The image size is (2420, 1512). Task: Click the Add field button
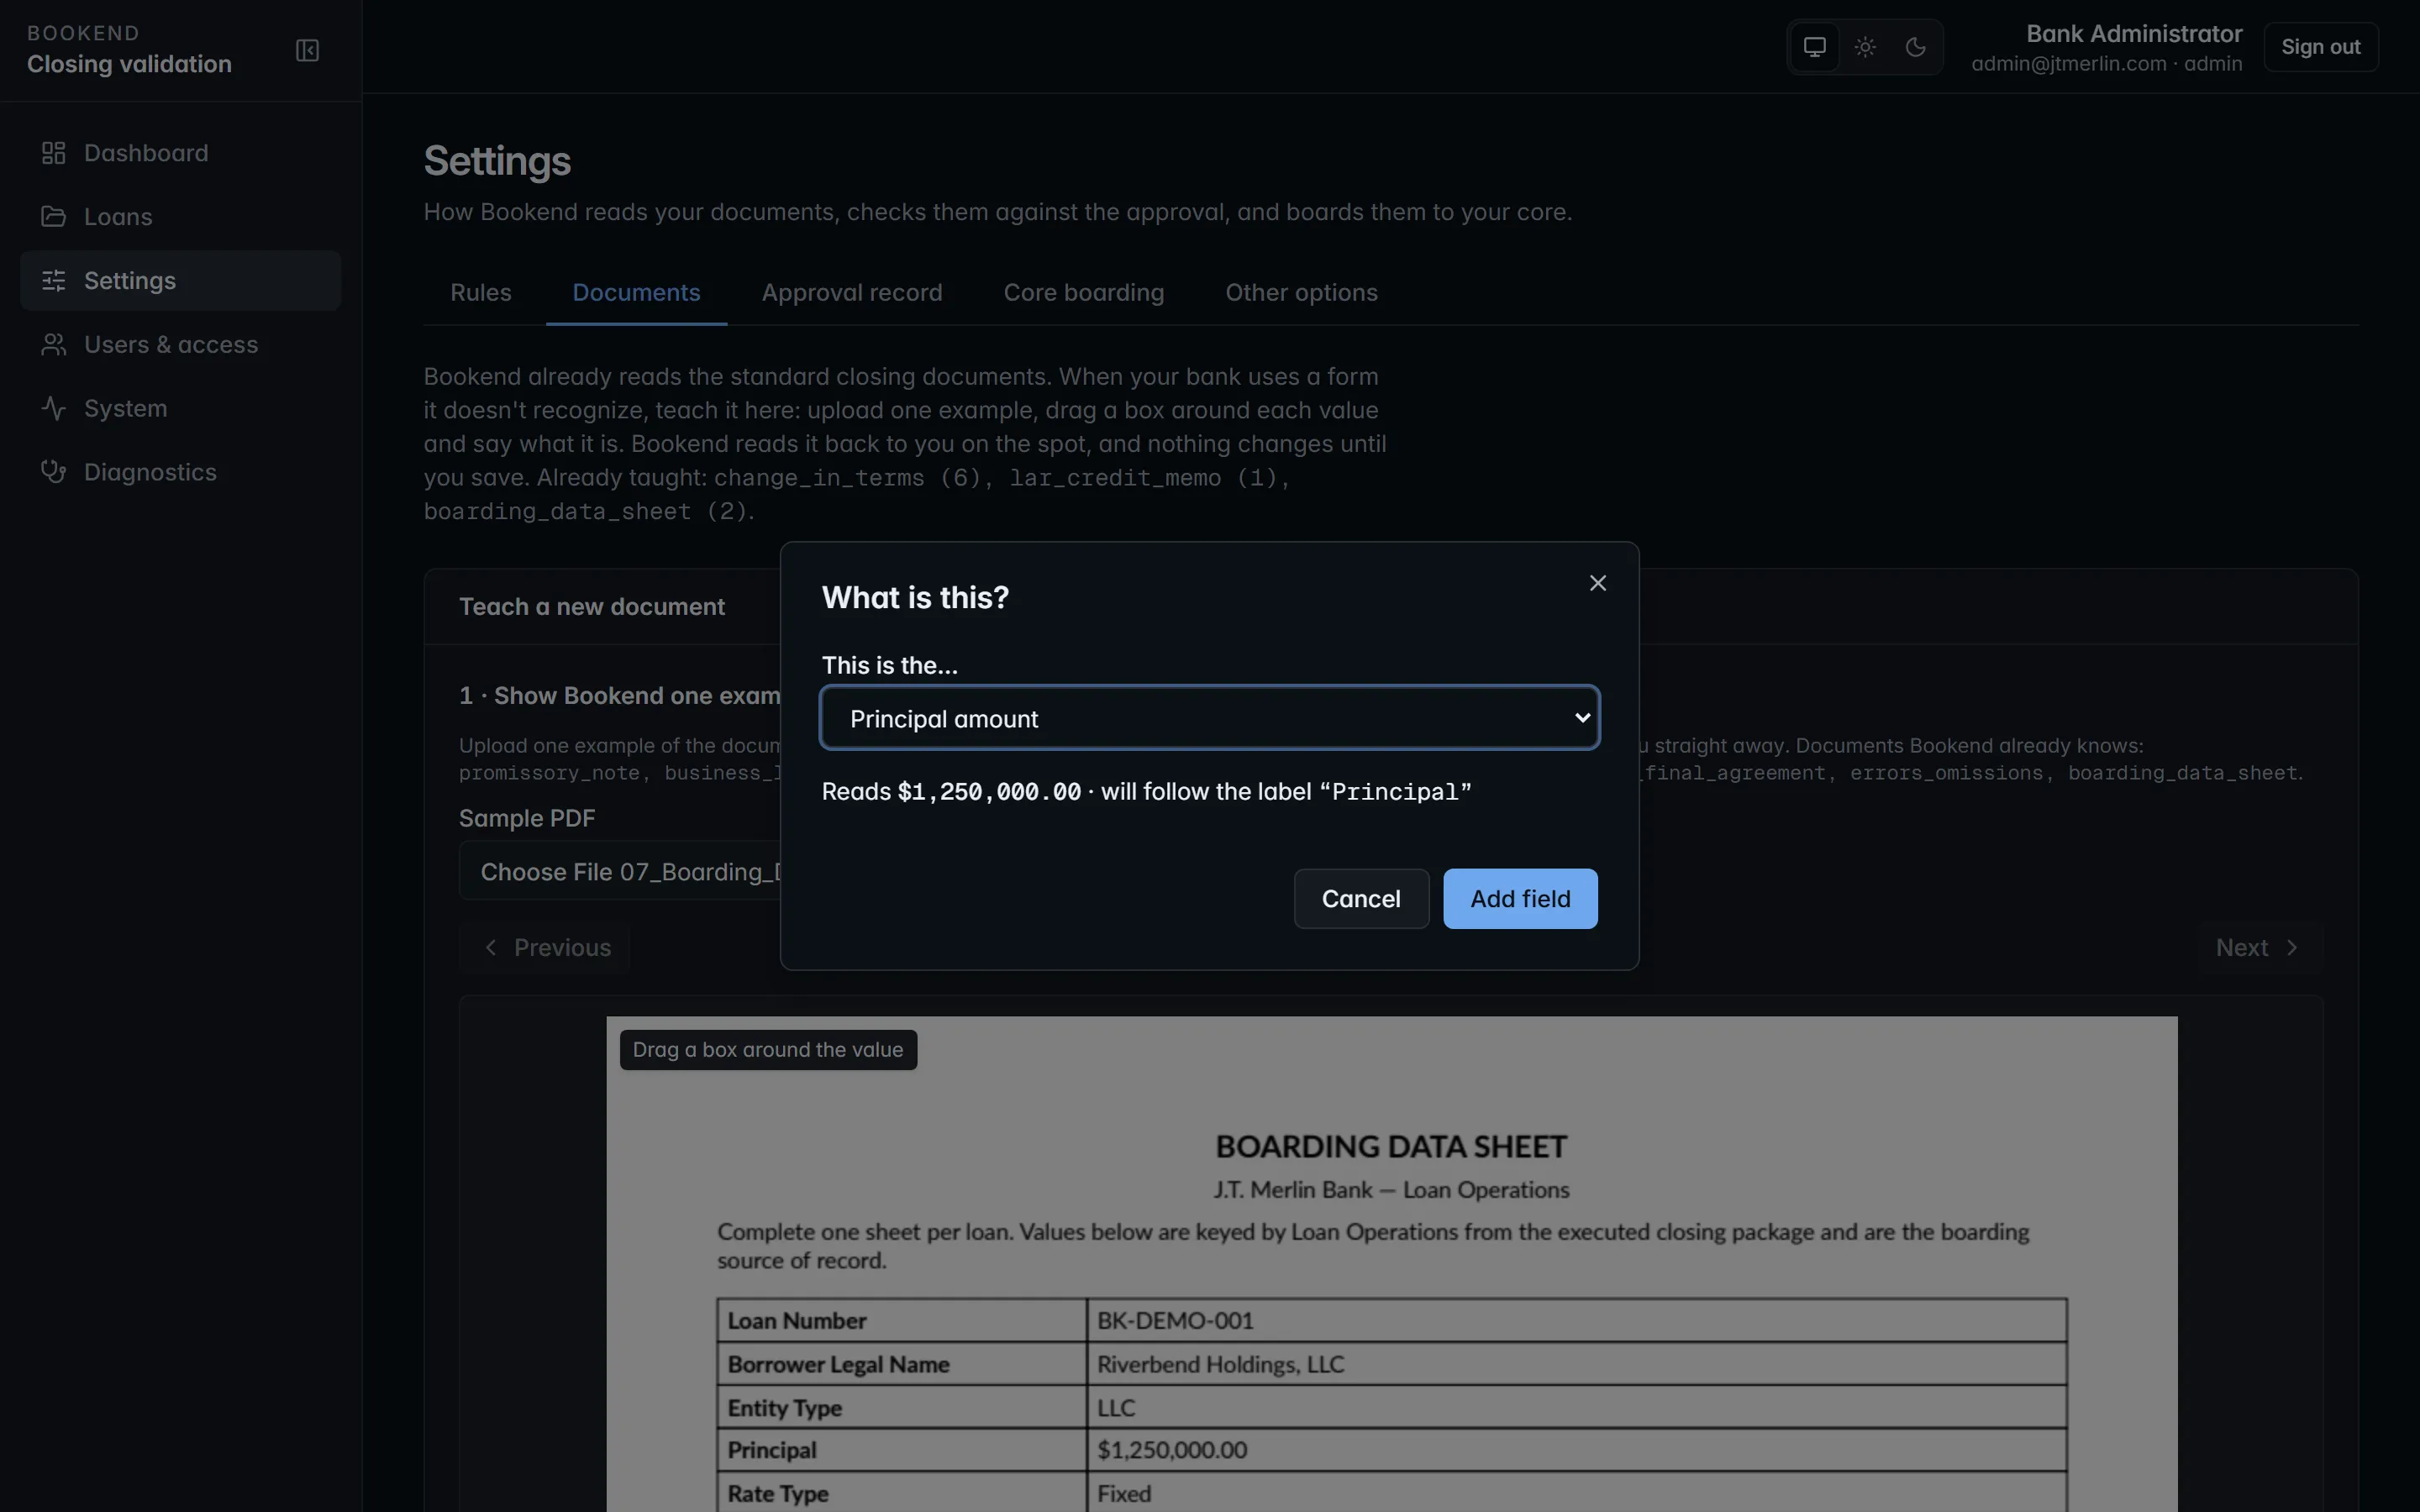point(1520,899)
